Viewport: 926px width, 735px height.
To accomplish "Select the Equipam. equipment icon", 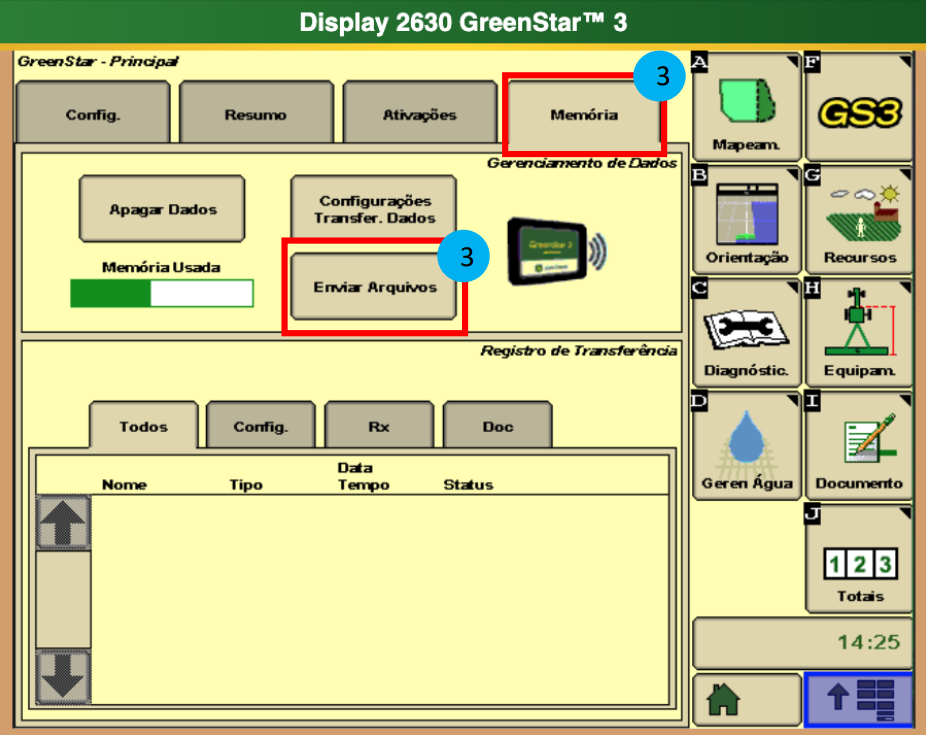I will (859, 332).
